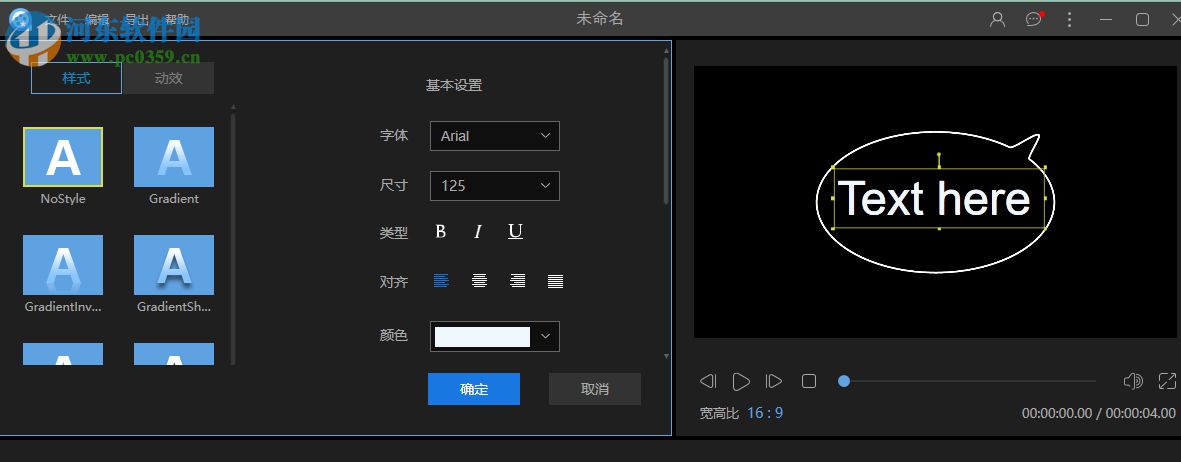Image resolution: width=1181 pixels, height=462 pixels.
Task: Step back to previous frame
Action: pyautogui.click(x=707, y=381)
